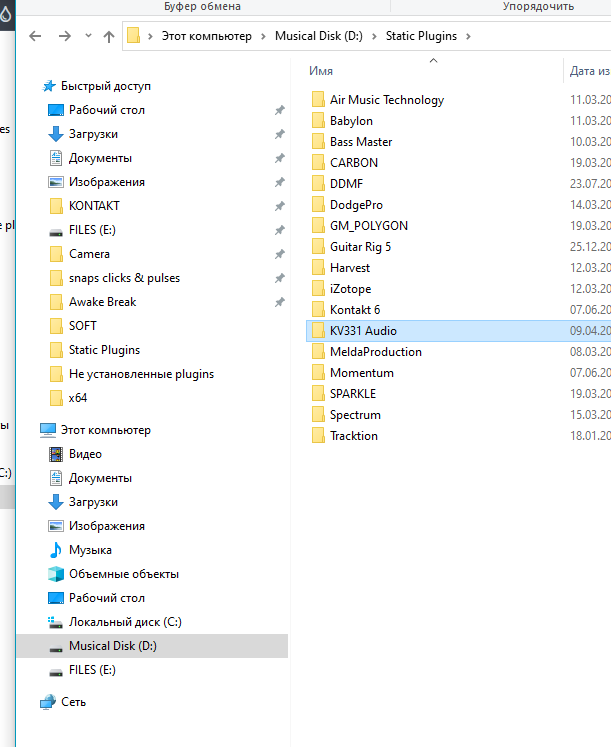Select Быстрый доступ in the navigation pane
Image resolution: width=611 pixels, height=747 pixels.
106,86
